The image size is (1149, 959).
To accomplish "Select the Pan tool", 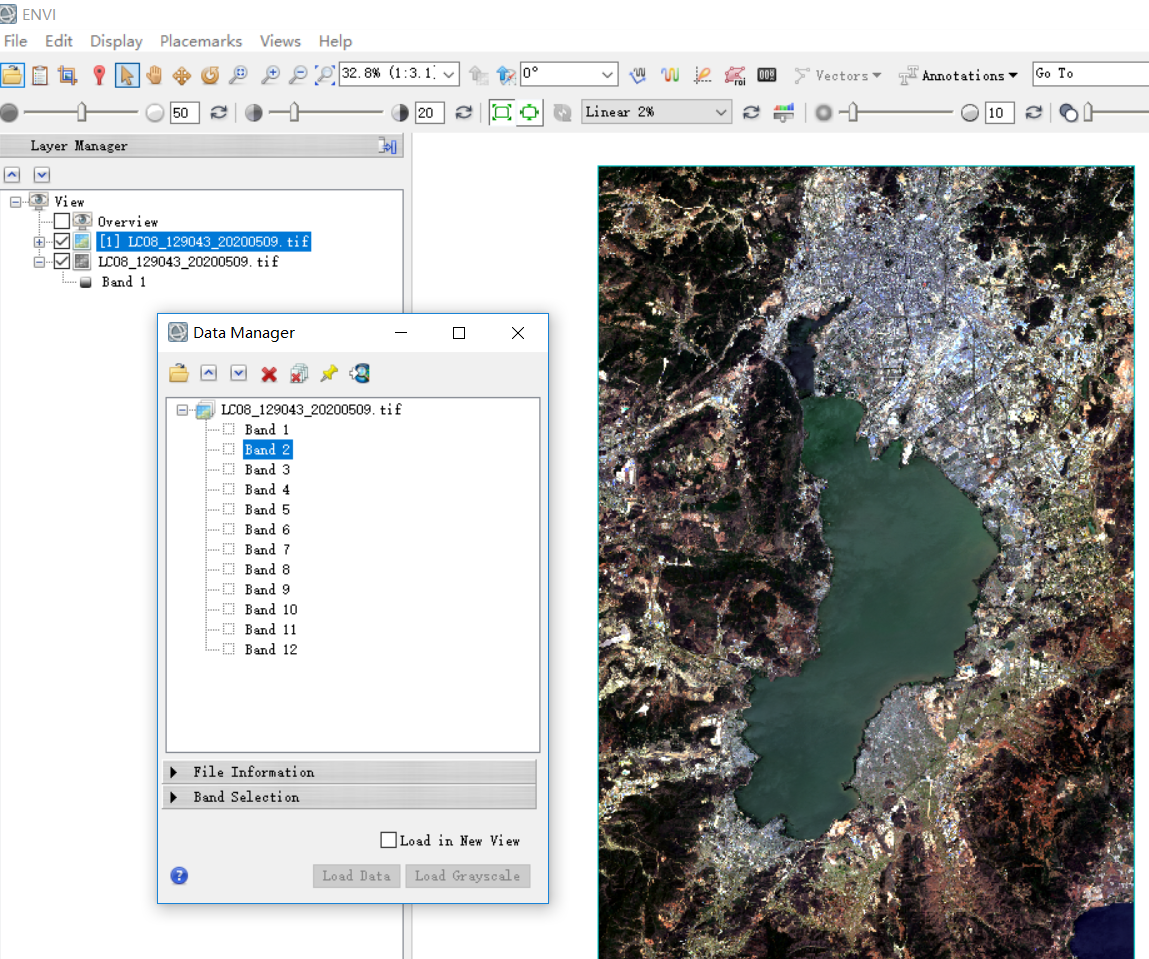I will (x=153, y=75).
